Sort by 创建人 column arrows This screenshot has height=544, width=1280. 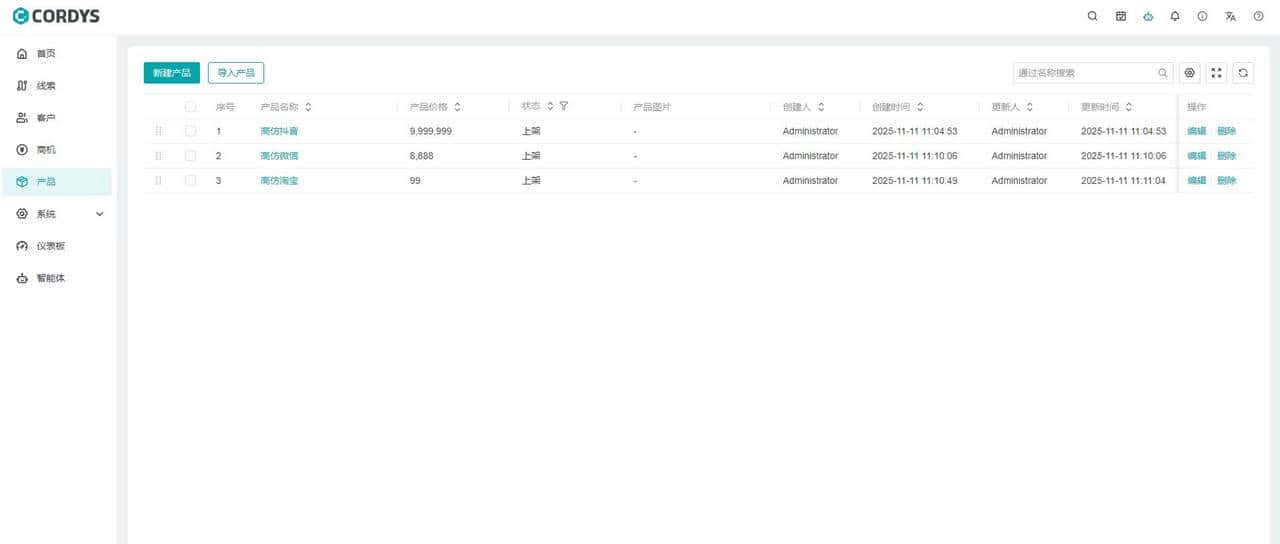point(821,106)
